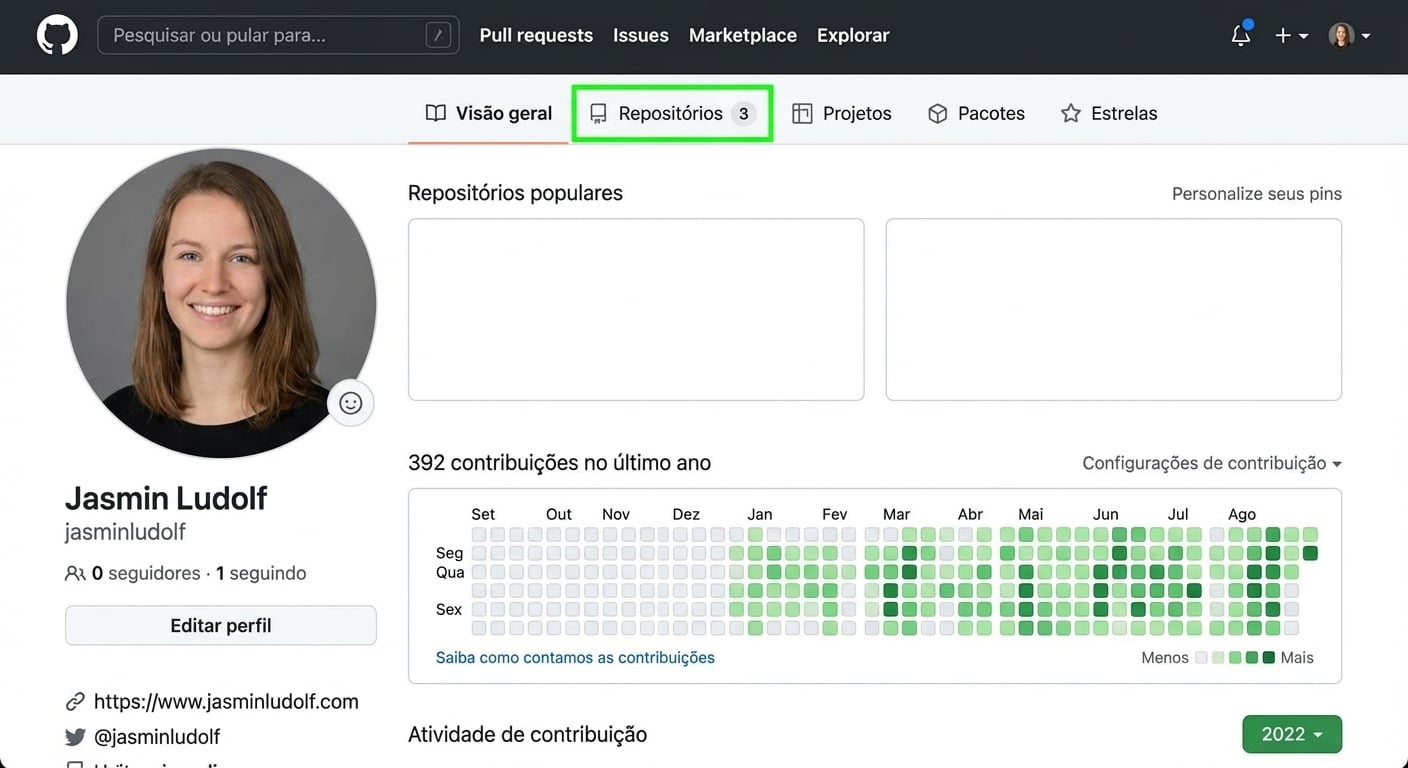
Task: Click the chain link icon beside website
Action: 75,701
